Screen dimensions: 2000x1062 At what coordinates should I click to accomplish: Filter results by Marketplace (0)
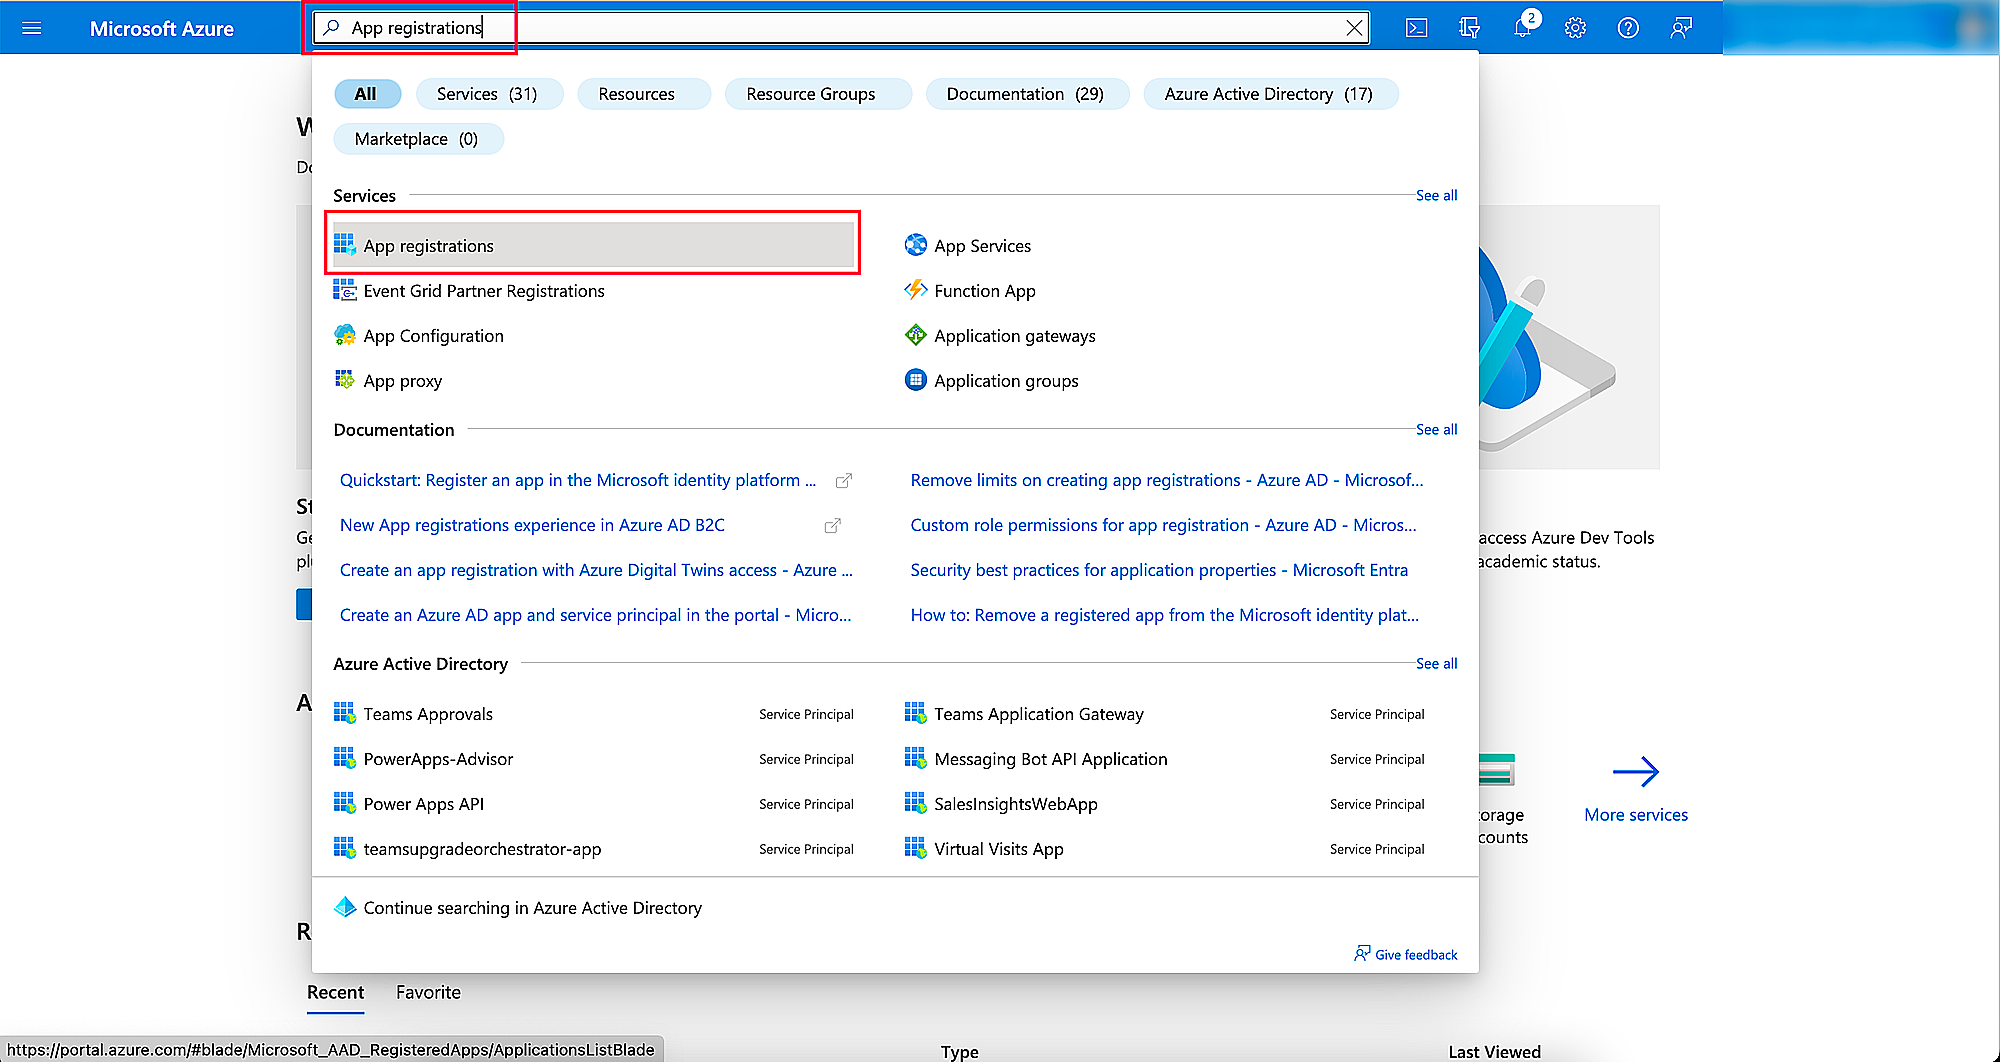[x=417, y=139]
